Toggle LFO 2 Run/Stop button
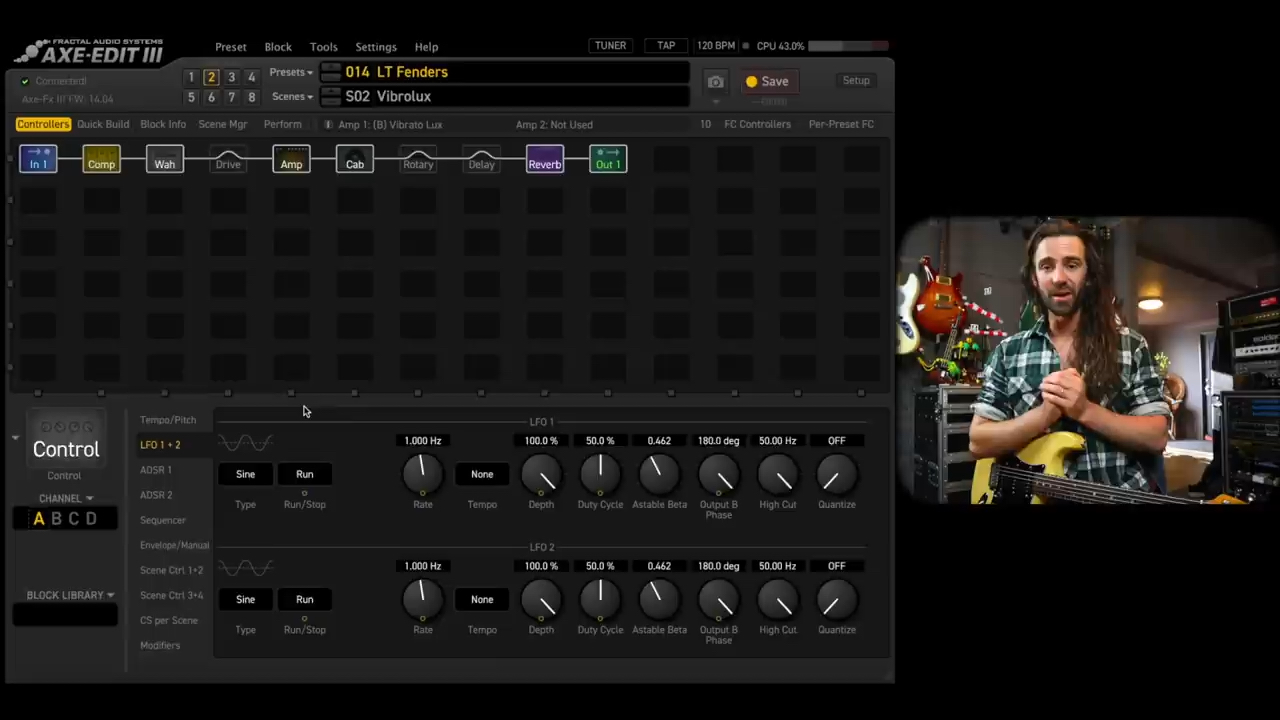The height and width of the screenshot is (720, 1280). 304,599
